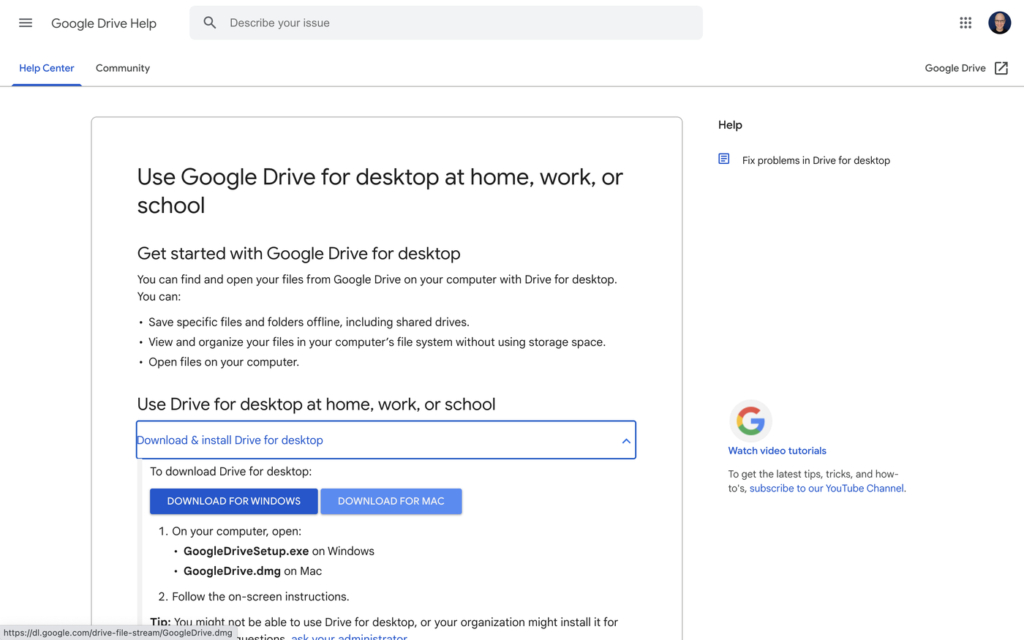This screenshot has height=640, width=1024.
Task: Collapse the Download & install Drive accordion chevron
Action: (x=624, y=440)
